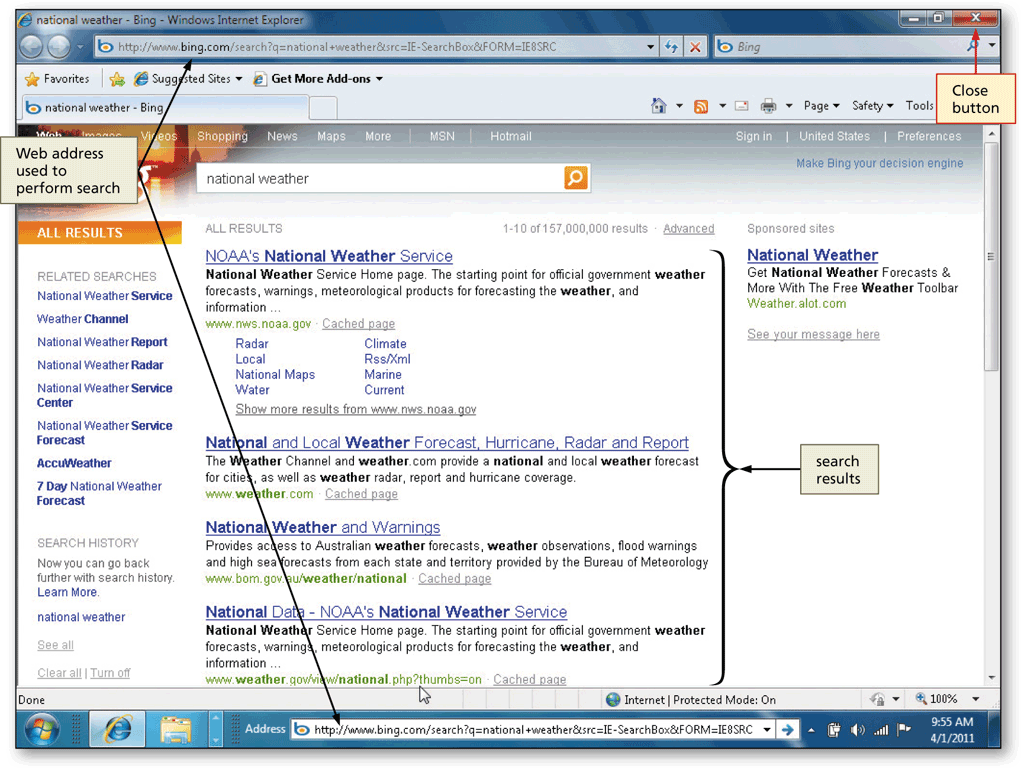Click the Suggested Sites icon

(x=141, y=79)
